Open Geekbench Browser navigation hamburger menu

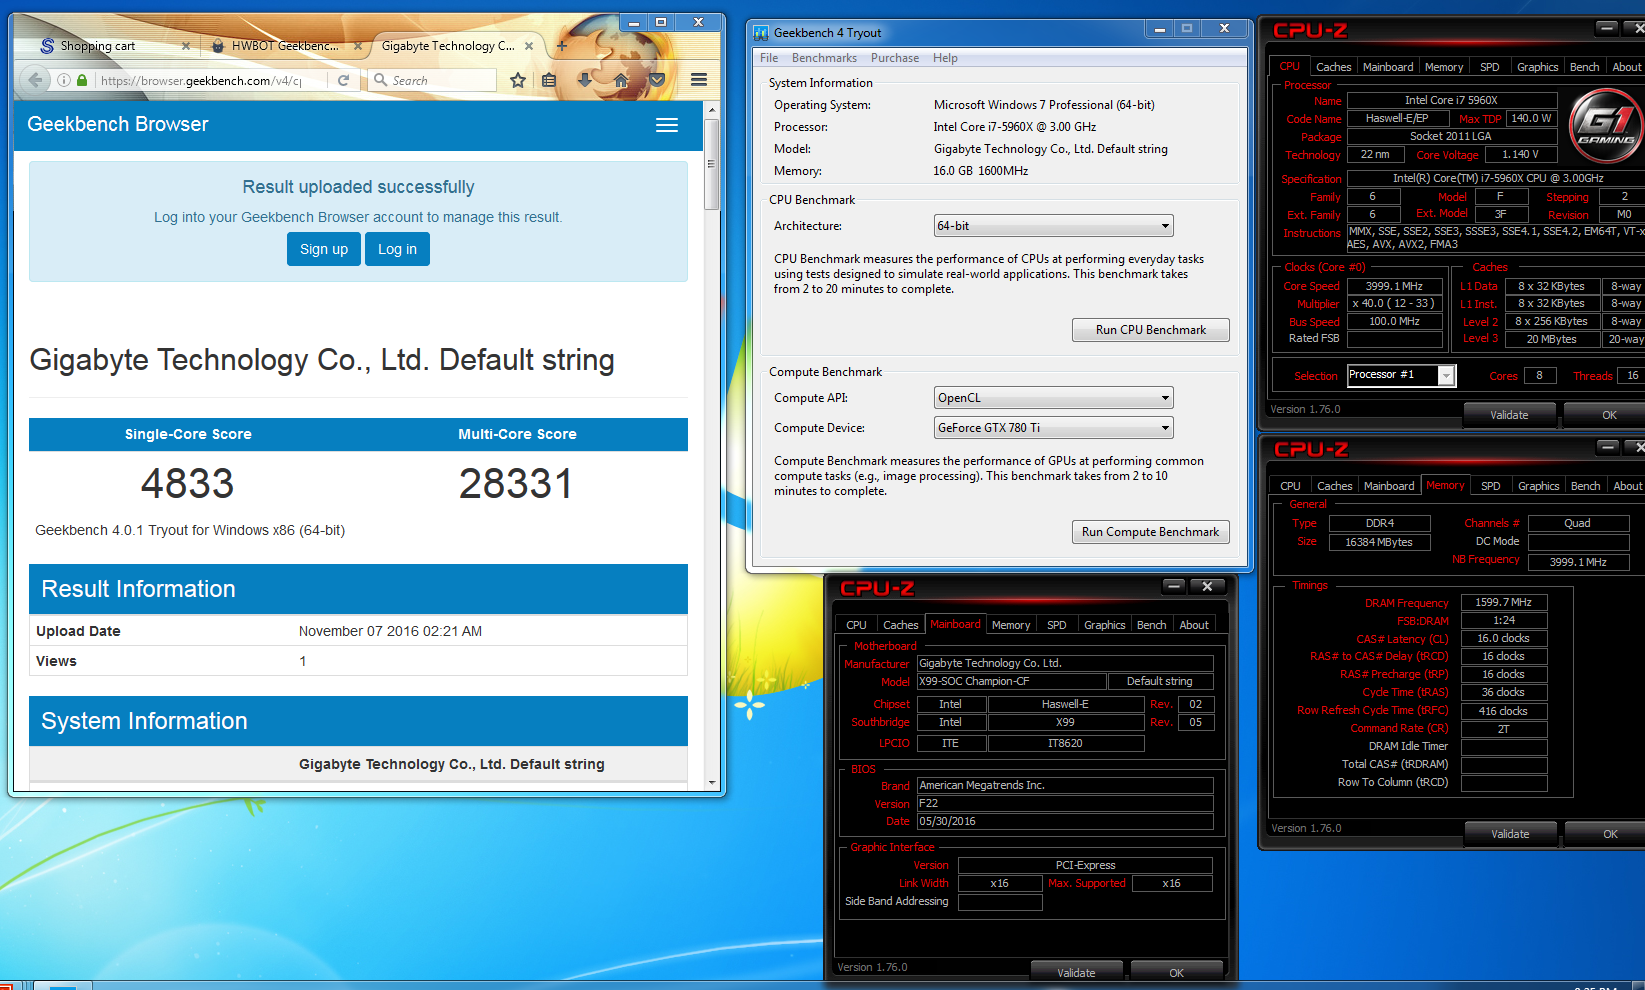click(667, 125)
